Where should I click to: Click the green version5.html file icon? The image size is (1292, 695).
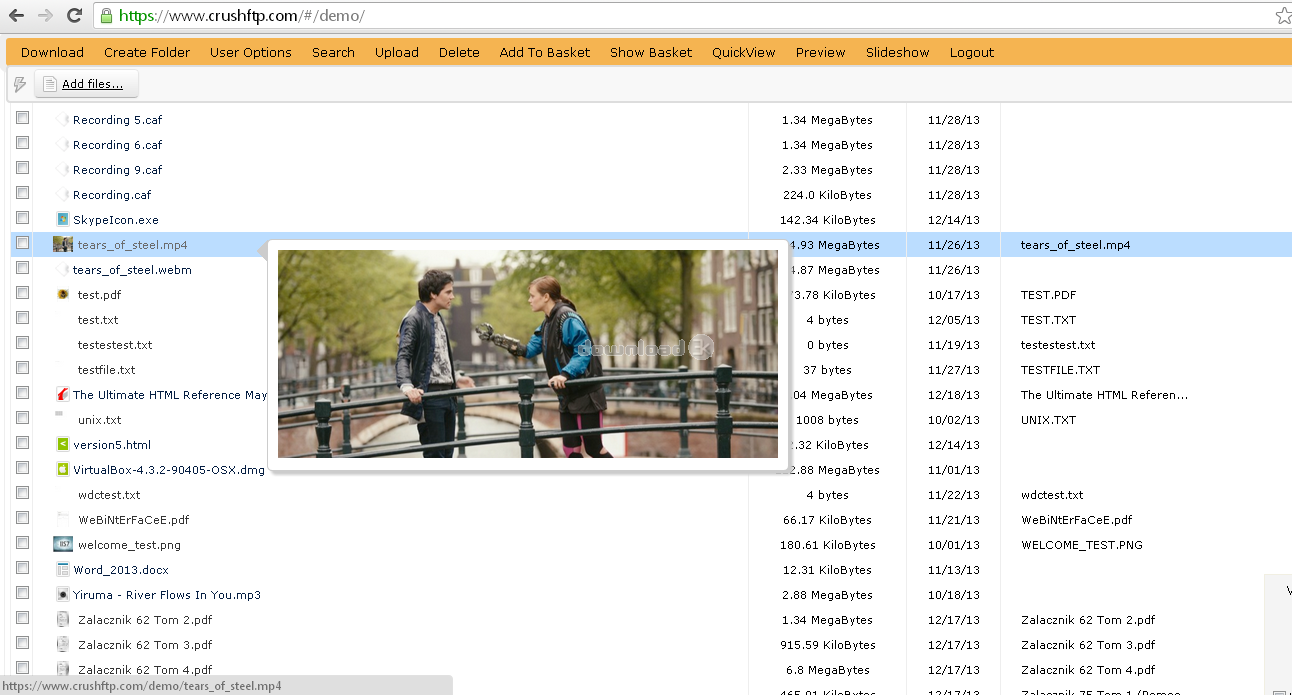pyautogui.click(x=63, y=445)
